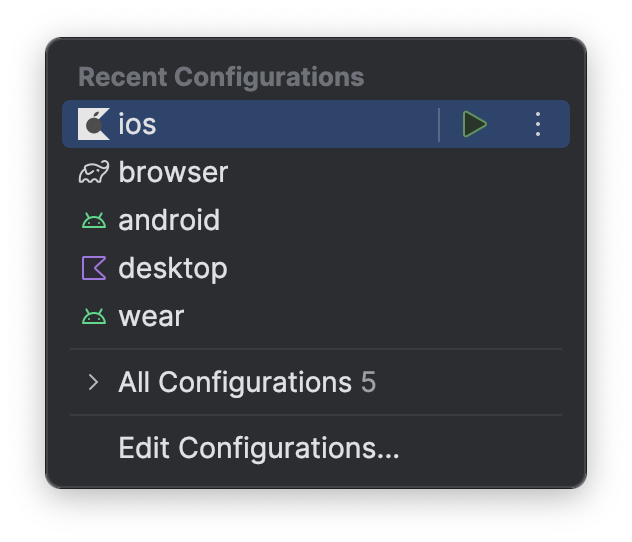The width and height of the screenshot is (632, 542).
Task: Choose the android run configuration
Action: coord(316,220)
